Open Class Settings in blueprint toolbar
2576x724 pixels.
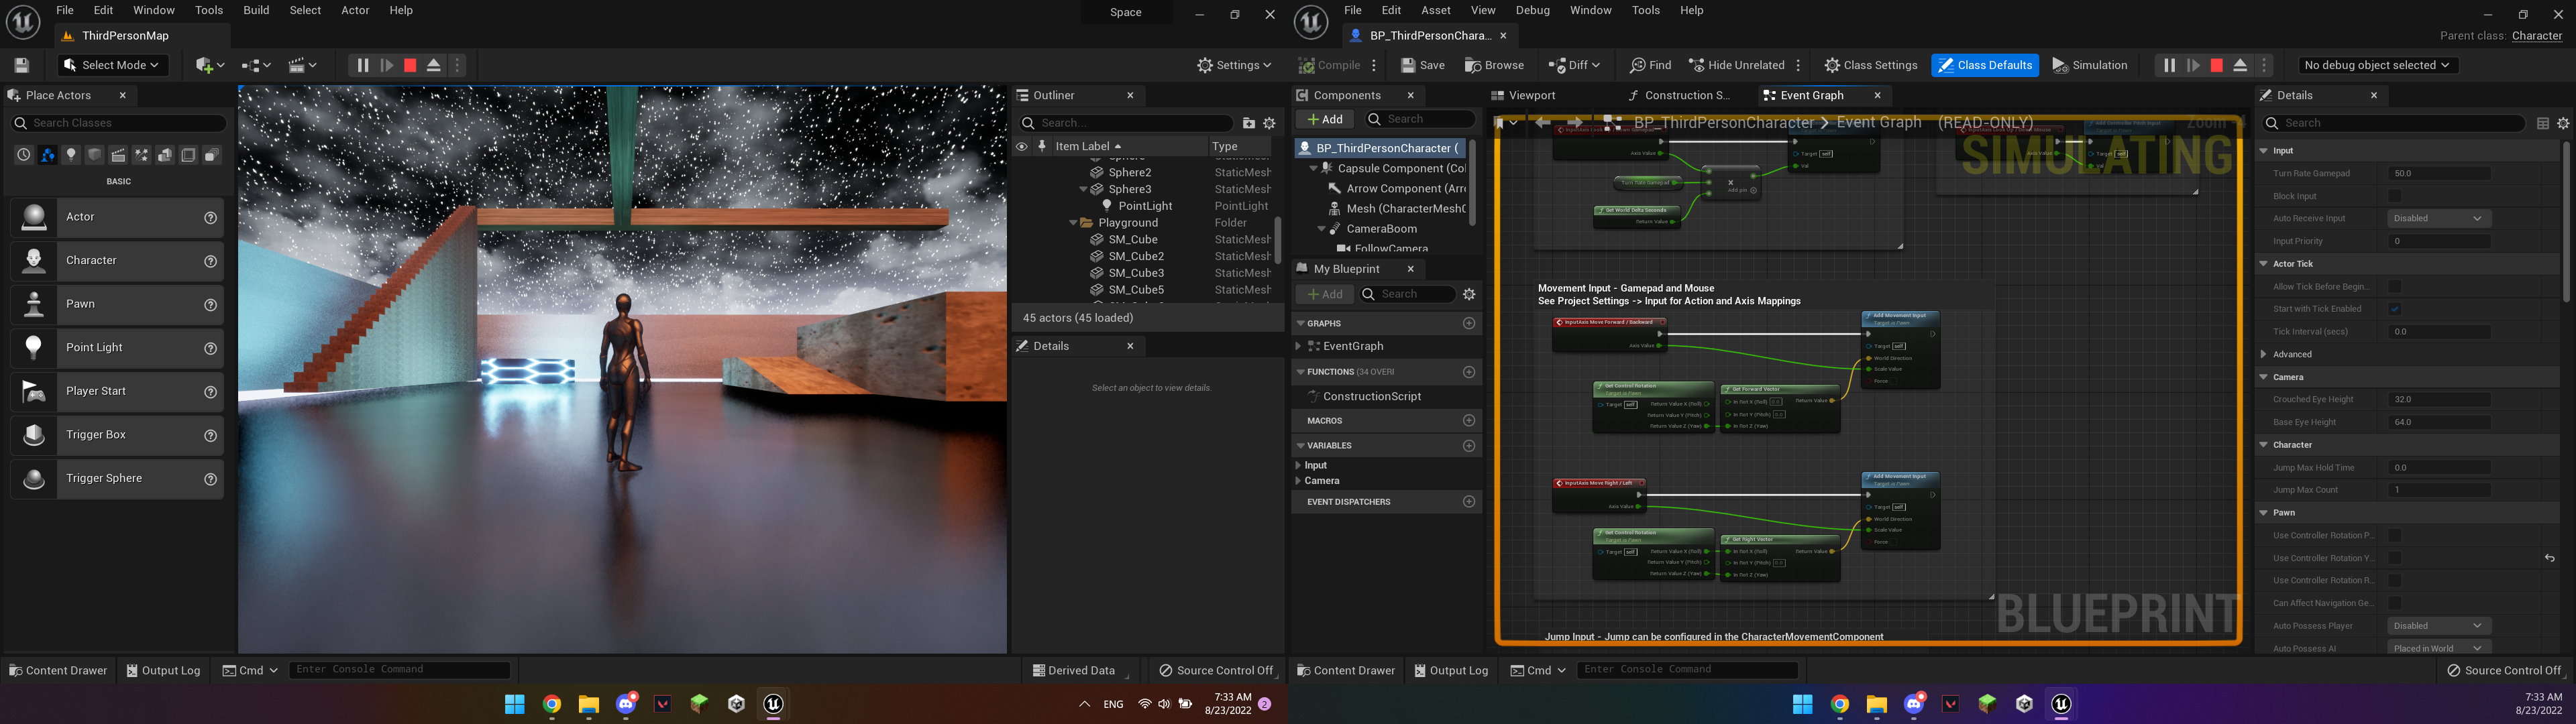pyautogui.click(x=1870, y=65)
